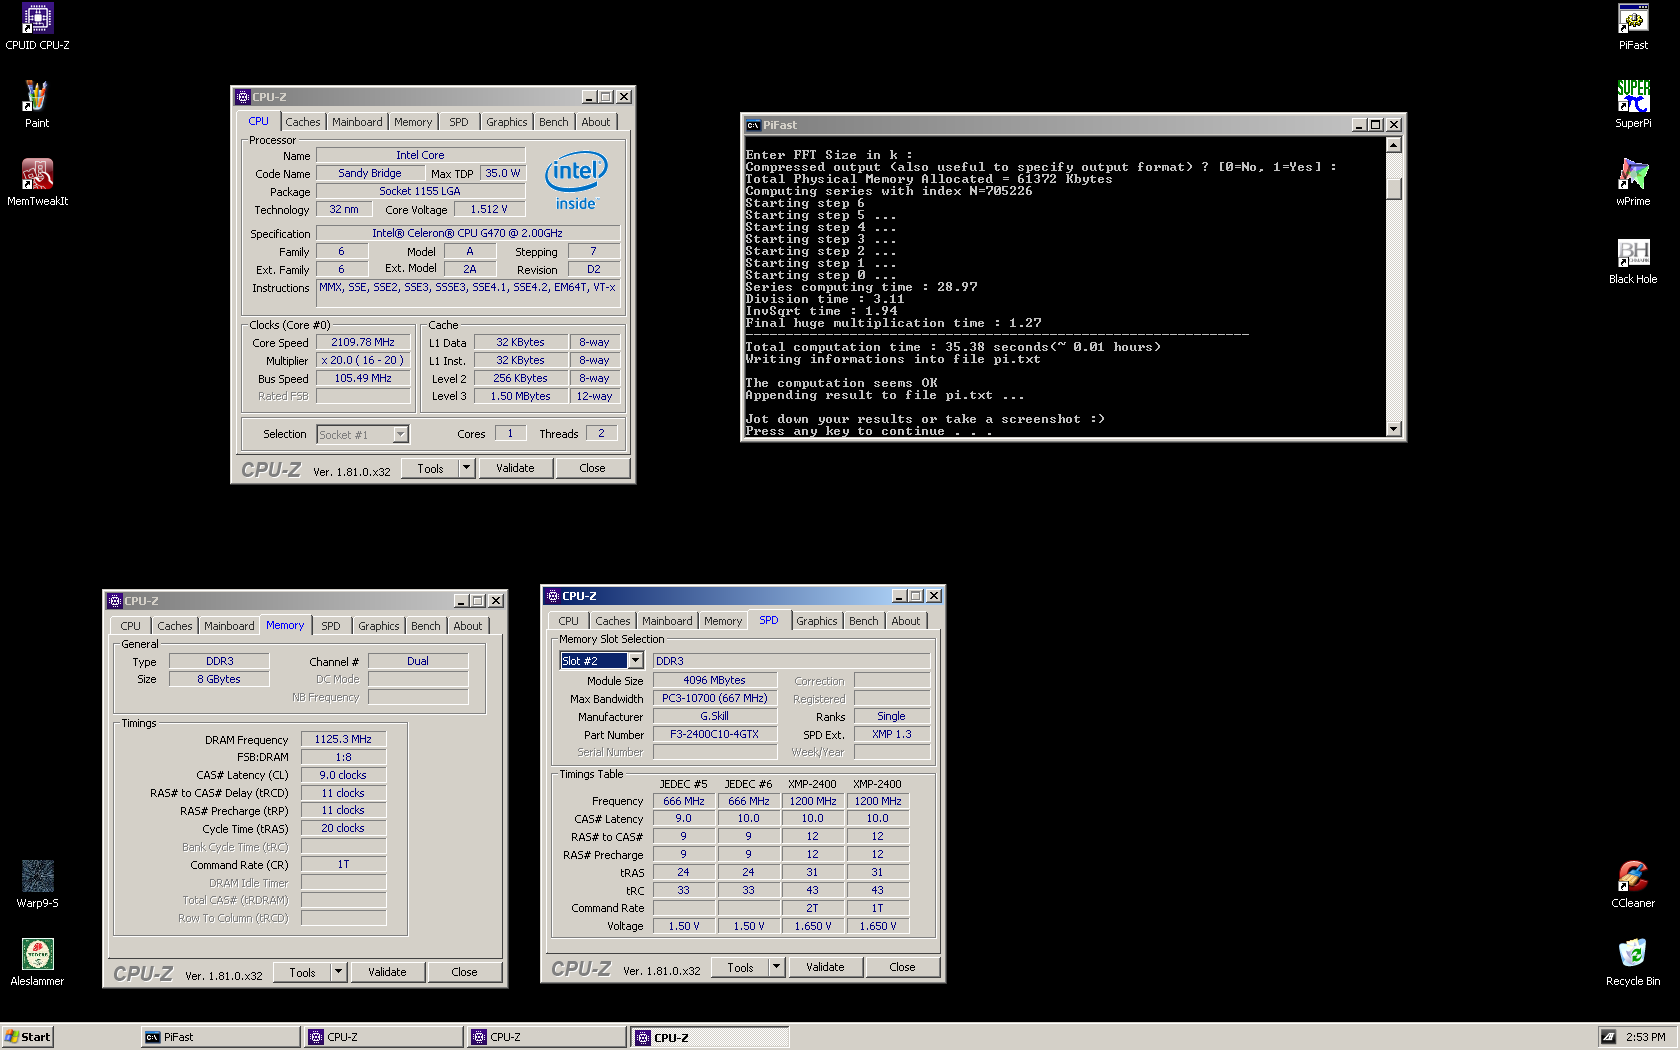
Task: Select the SPD tab in the Memory window
Action: [331, 626]
